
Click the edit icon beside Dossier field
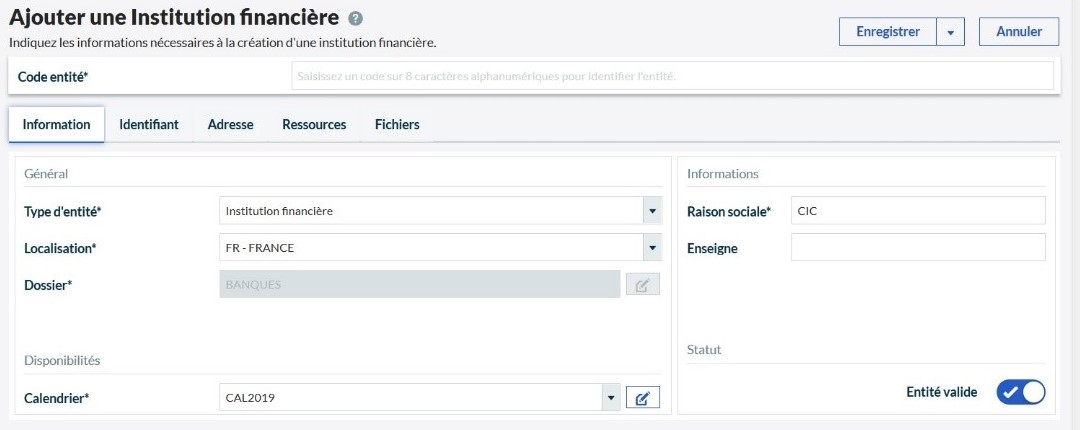[x=642, y=285]
